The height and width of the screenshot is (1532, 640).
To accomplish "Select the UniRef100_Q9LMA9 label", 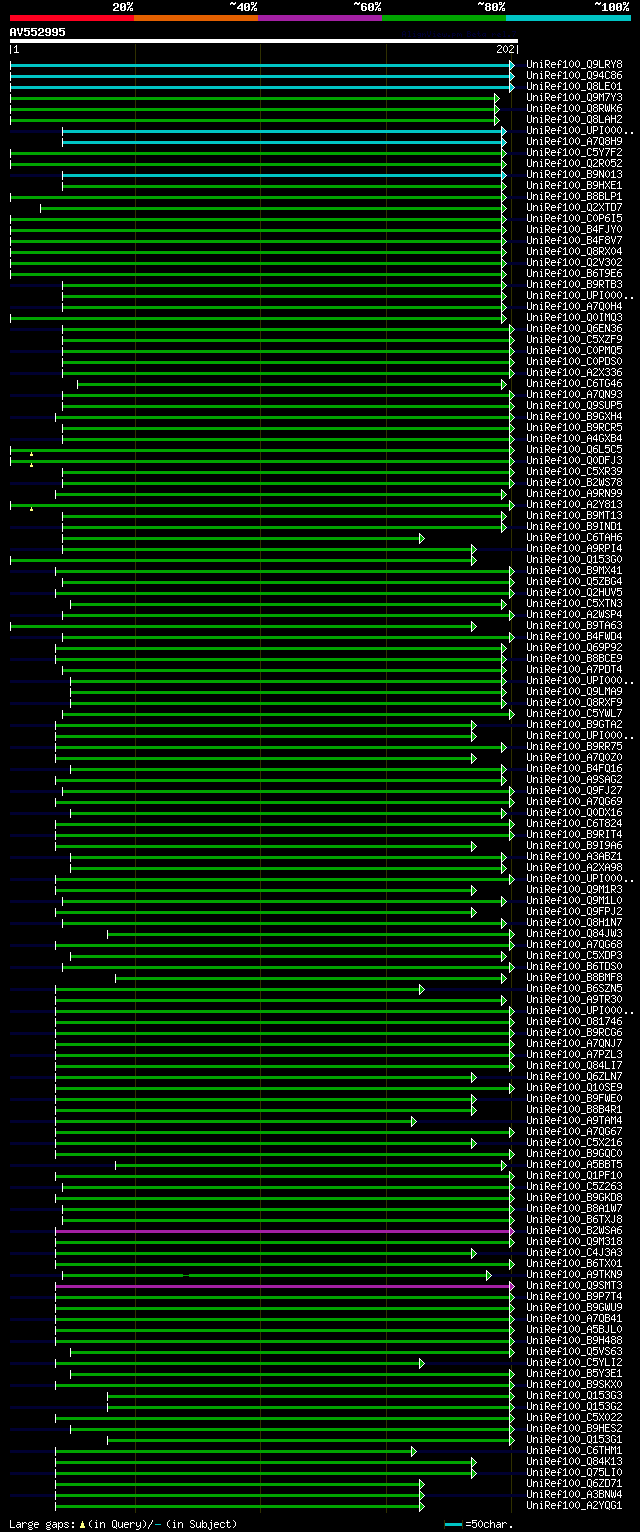I will [x=574, y=691].
